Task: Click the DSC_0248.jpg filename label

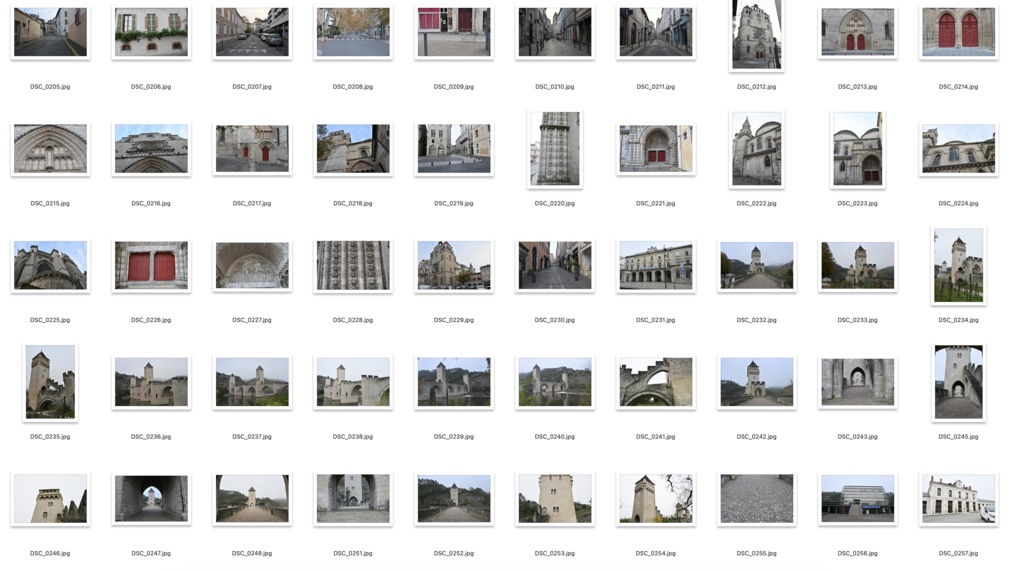Action: 252,553
